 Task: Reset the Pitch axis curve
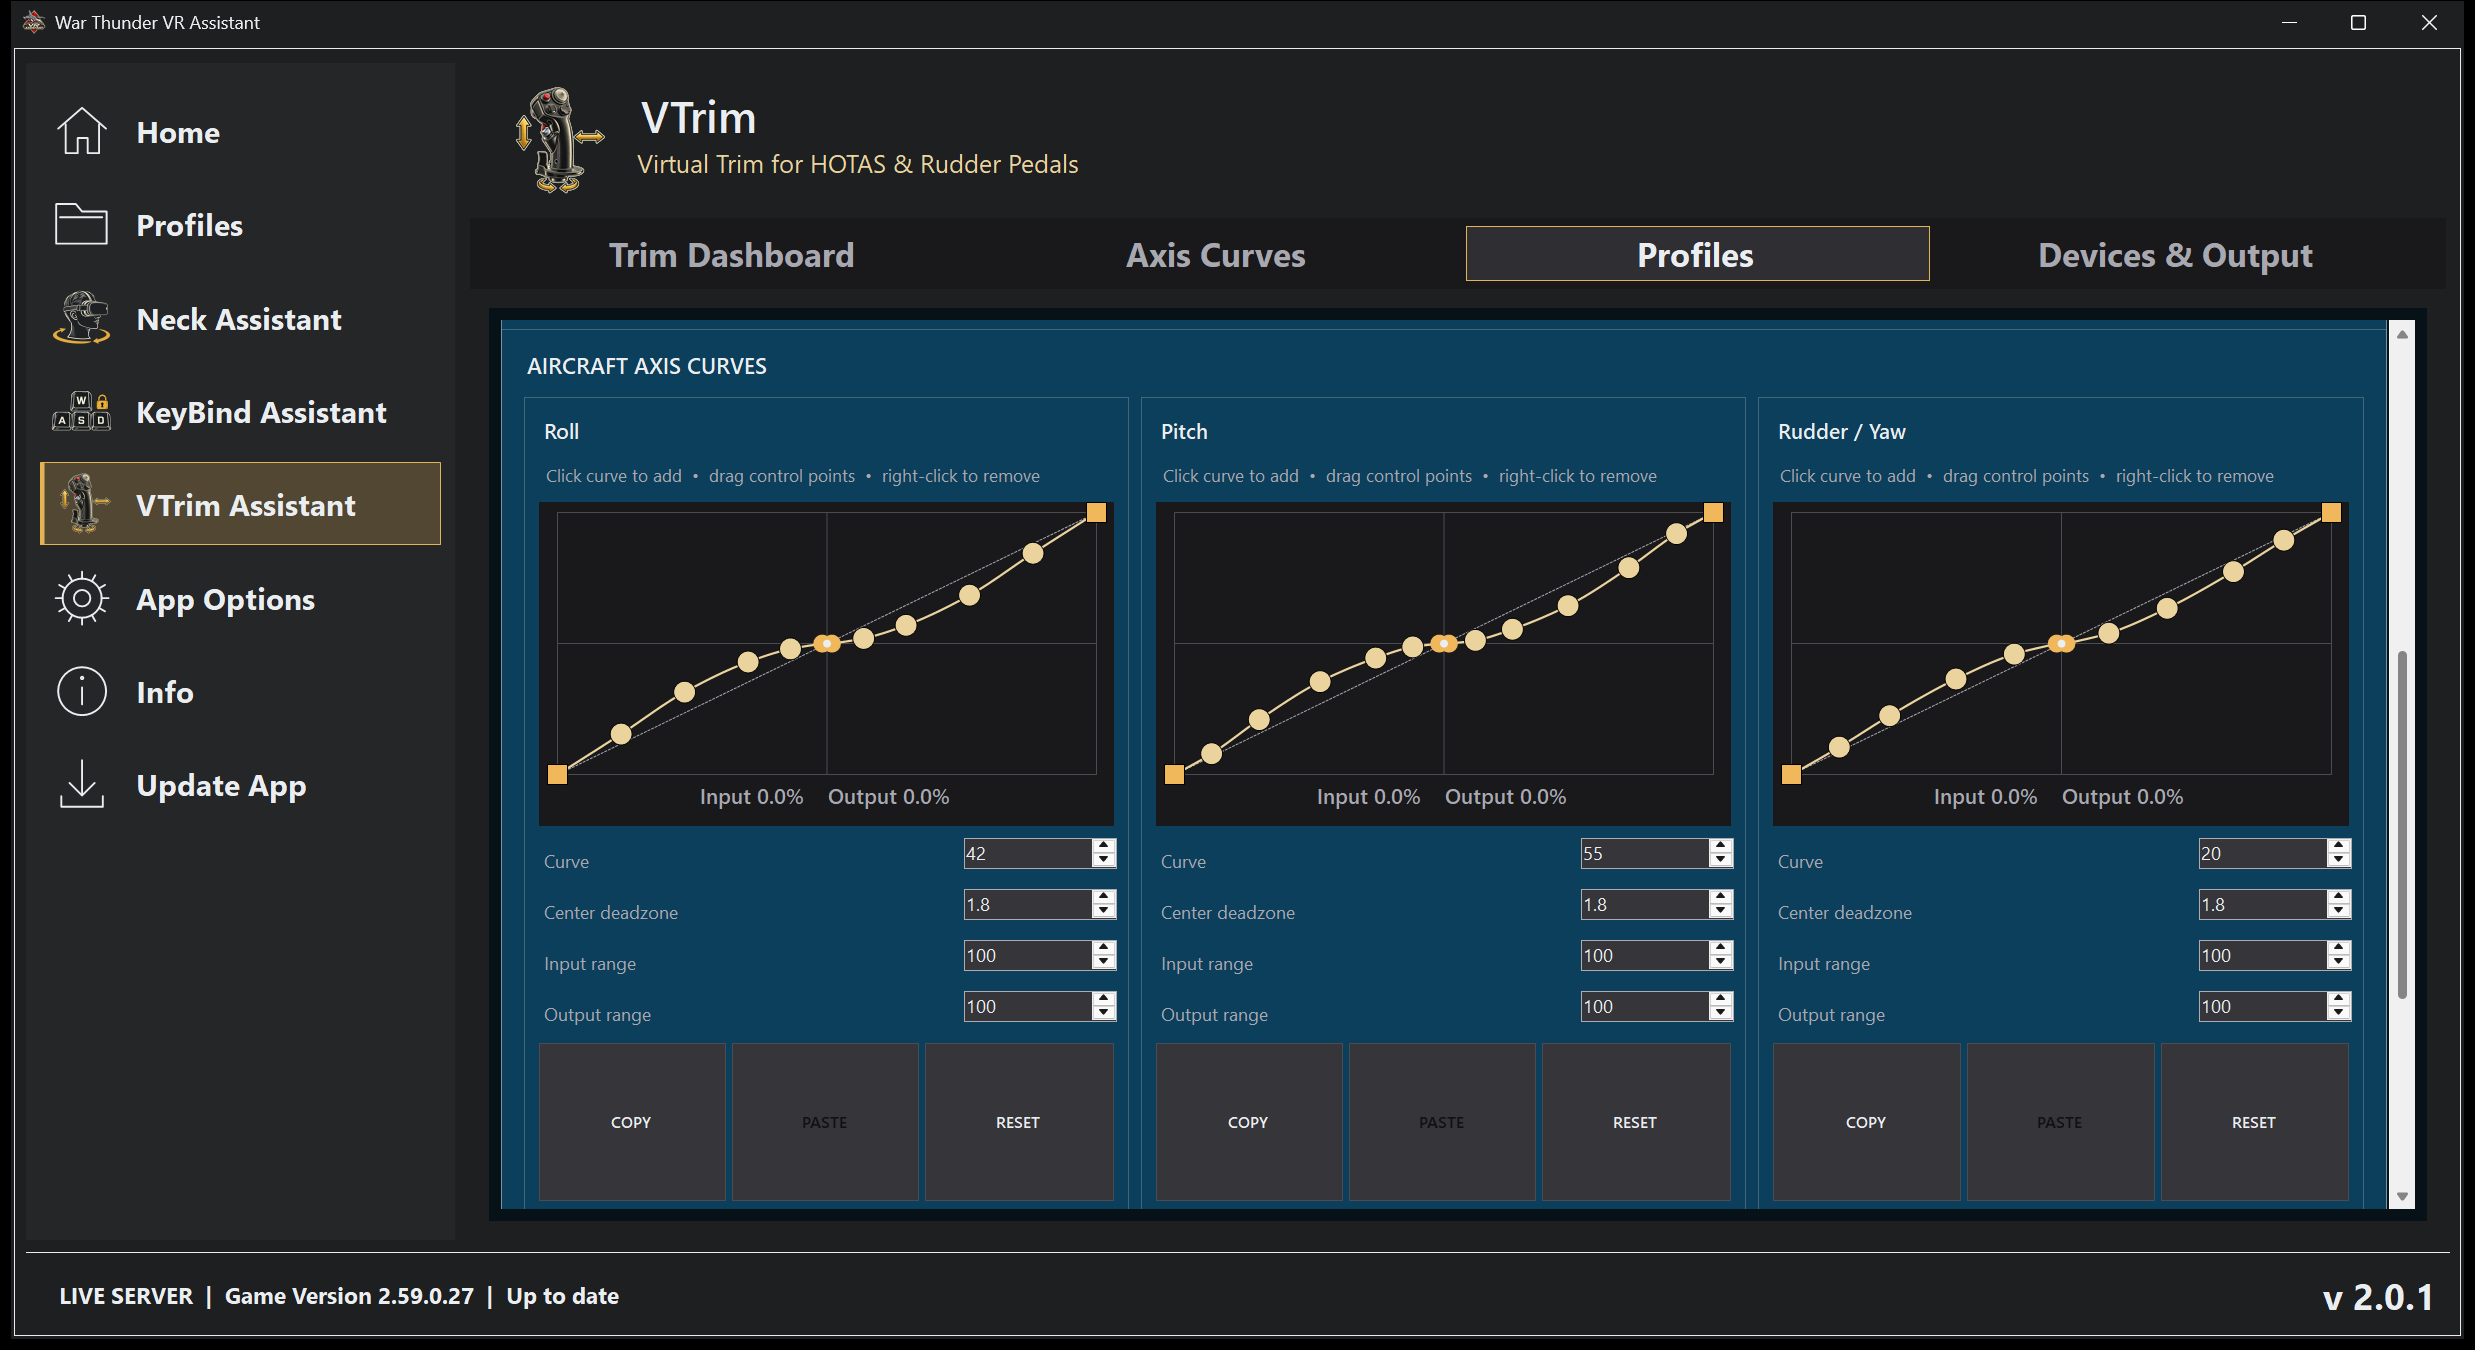point(1636,1122)
